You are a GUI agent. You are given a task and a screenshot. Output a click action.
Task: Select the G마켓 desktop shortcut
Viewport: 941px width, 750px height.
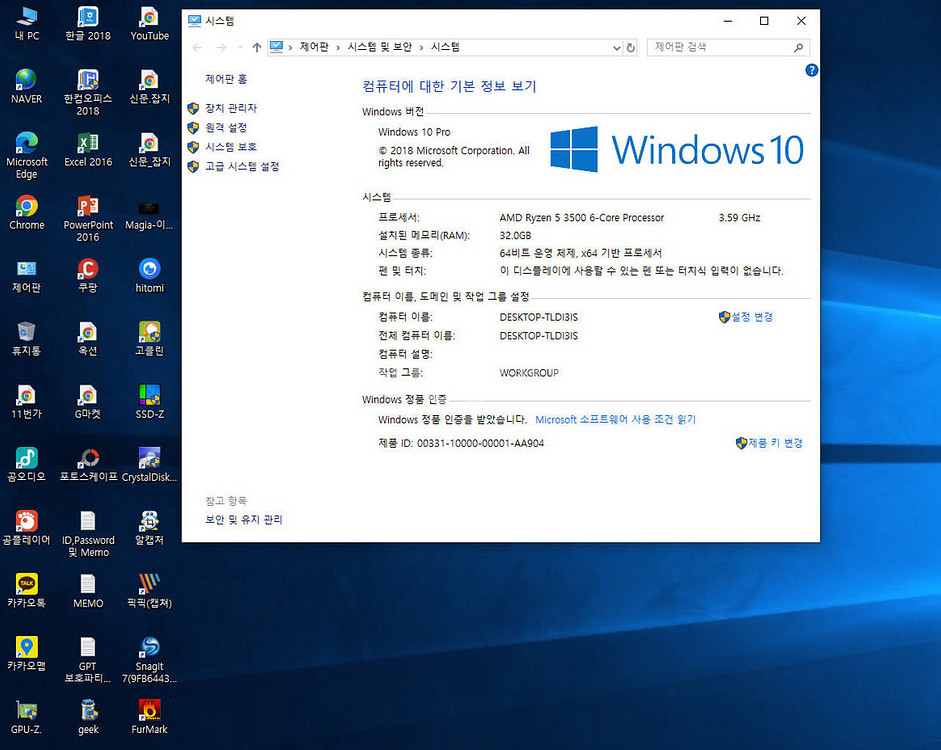(x=88, y=402)
